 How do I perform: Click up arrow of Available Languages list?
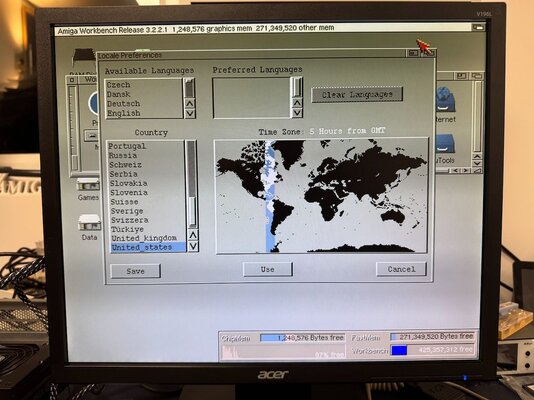189,103
